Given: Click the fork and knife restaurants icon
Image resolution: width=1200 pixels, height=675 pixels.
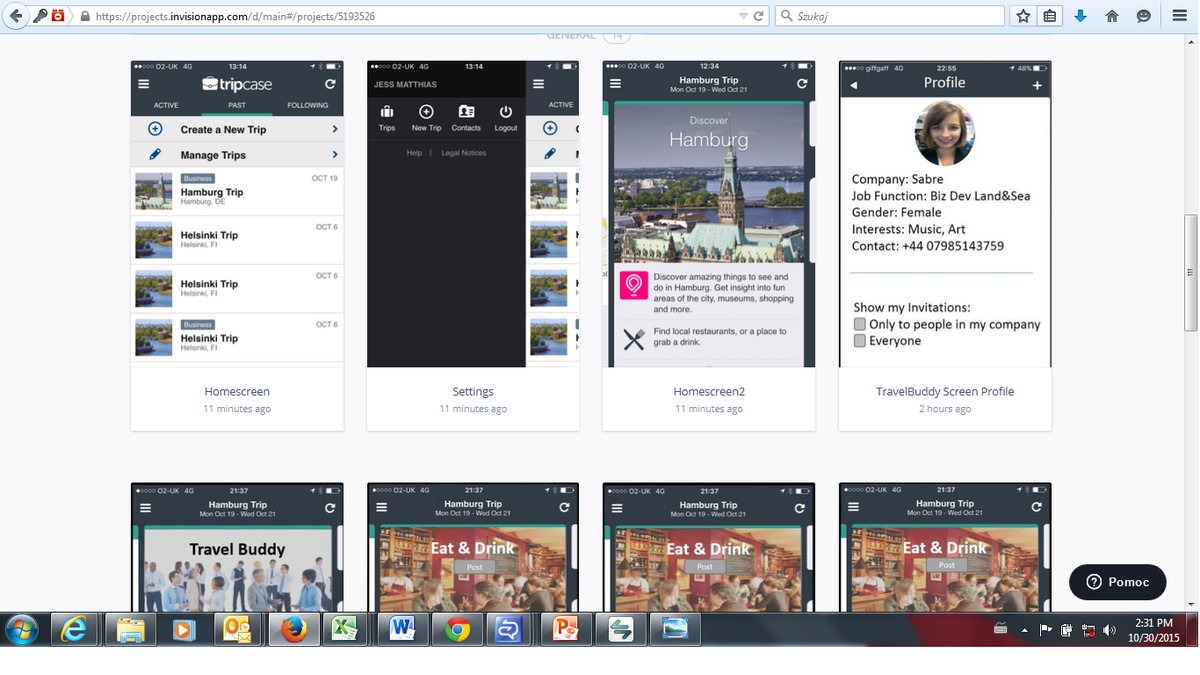Looking at the screenshot, I should [634, 339].
